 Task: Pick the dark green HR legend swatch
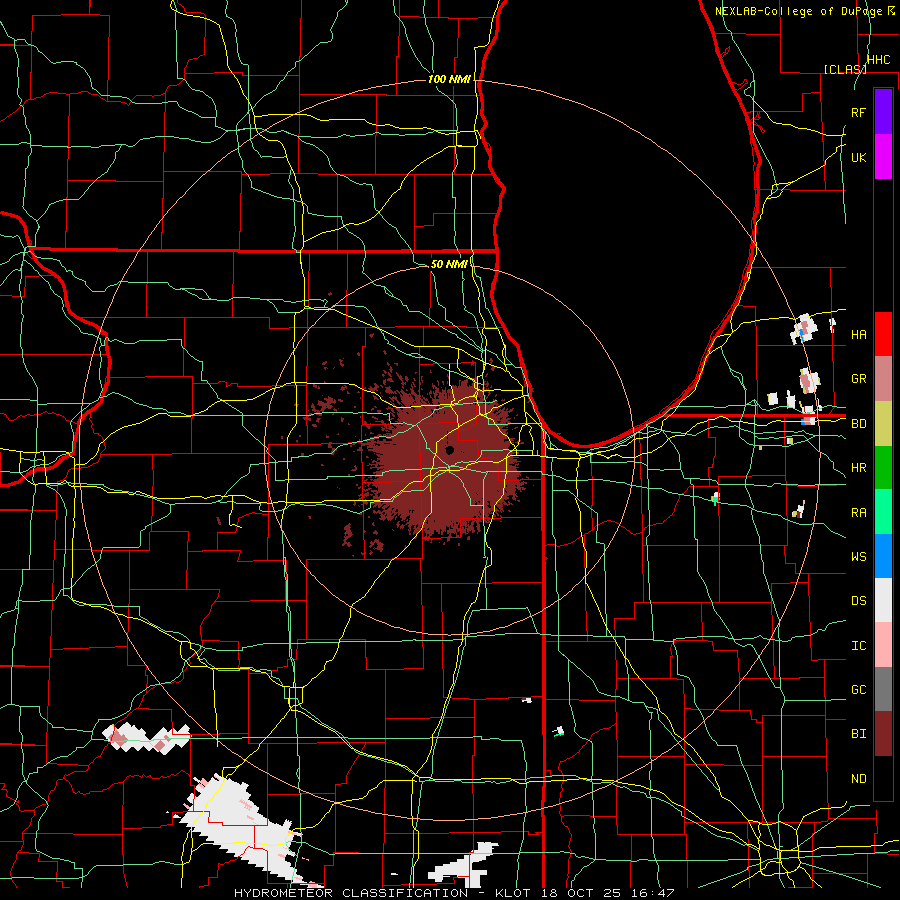pyautogui.click(x=883, y=468)
